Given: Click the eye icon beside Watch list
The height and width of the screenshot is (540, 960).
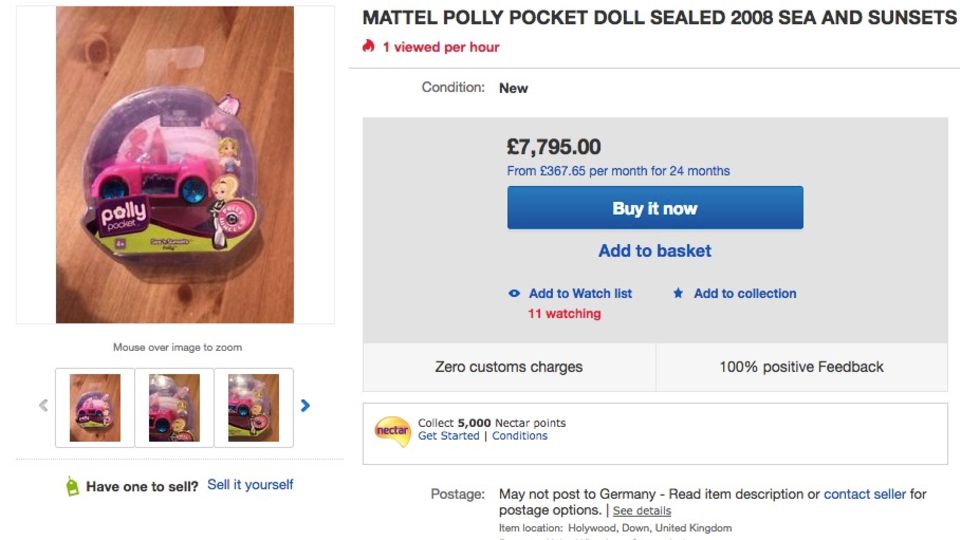Looking at the screenshot, I should click(x=514, y=294).
